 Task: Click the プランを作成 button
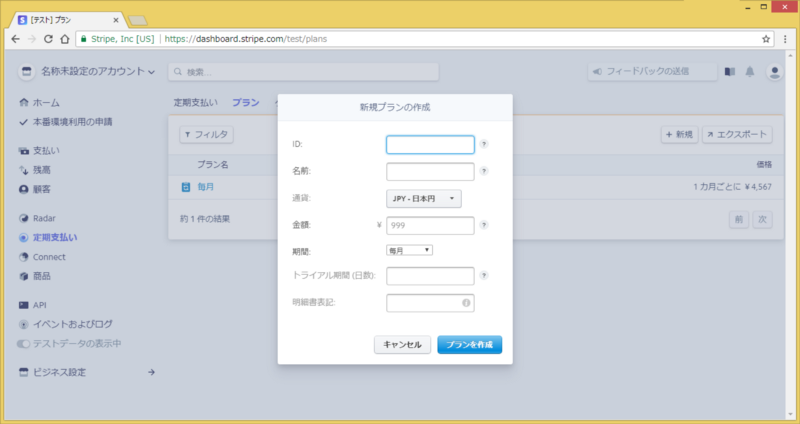pos(469,344)
